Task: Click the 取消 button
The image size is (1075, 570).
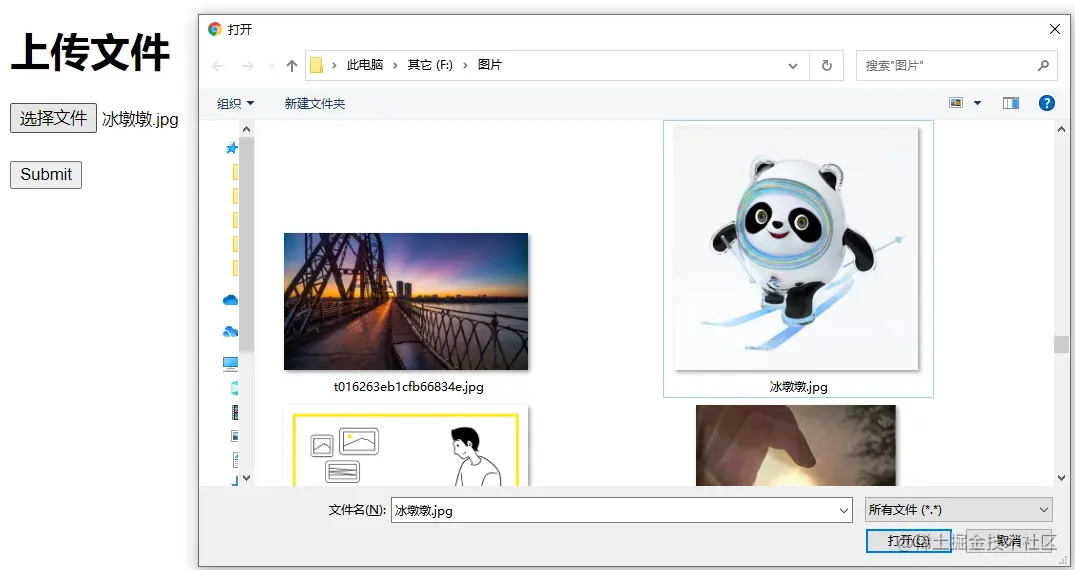Action: tap(1008, 541)
